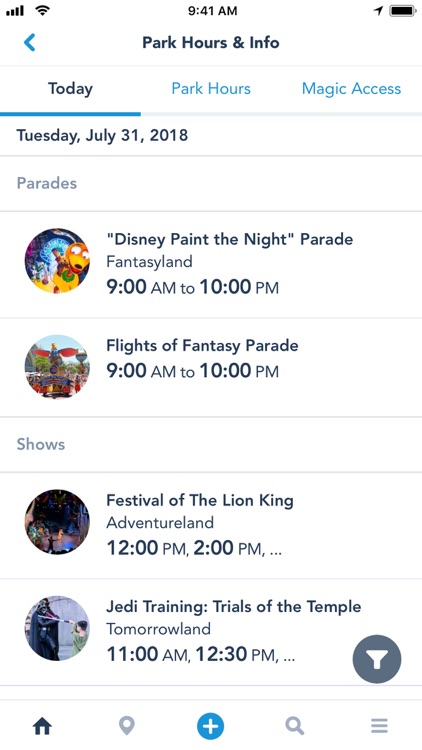Screen dimensions: 422x750
Task: Open Festival of The Lion King show
Action: (x=211, y=526)
